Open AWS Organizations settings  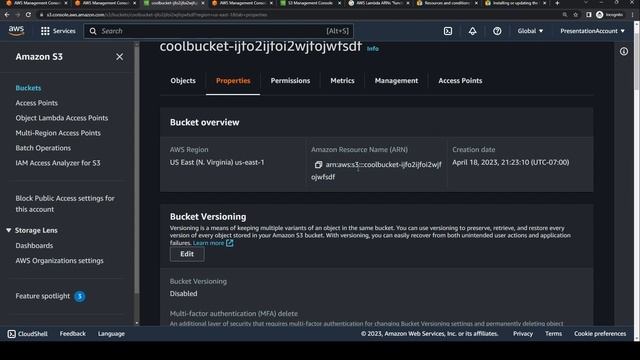[x=59, y=260]
